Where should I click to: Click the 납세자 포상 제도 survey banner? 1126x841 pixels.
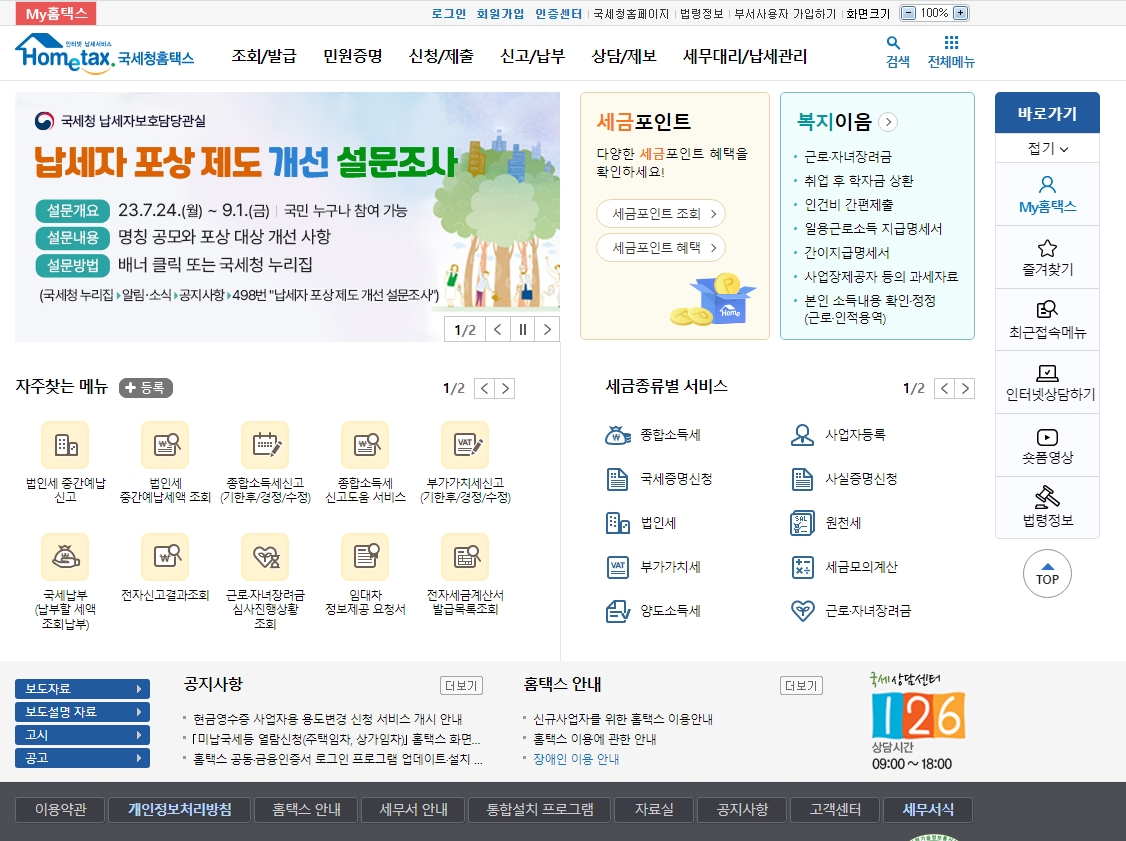(287, 216)
